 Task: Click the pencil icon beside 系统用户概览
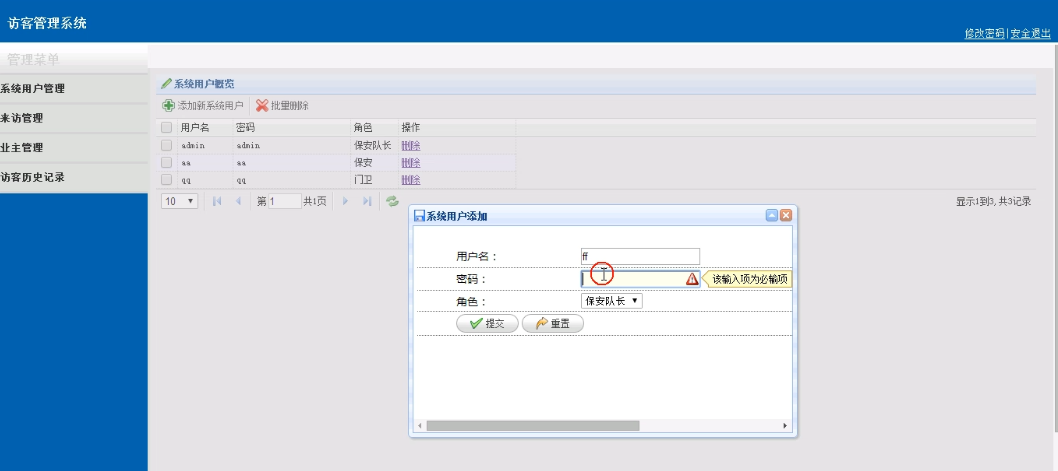pos(166,84)
